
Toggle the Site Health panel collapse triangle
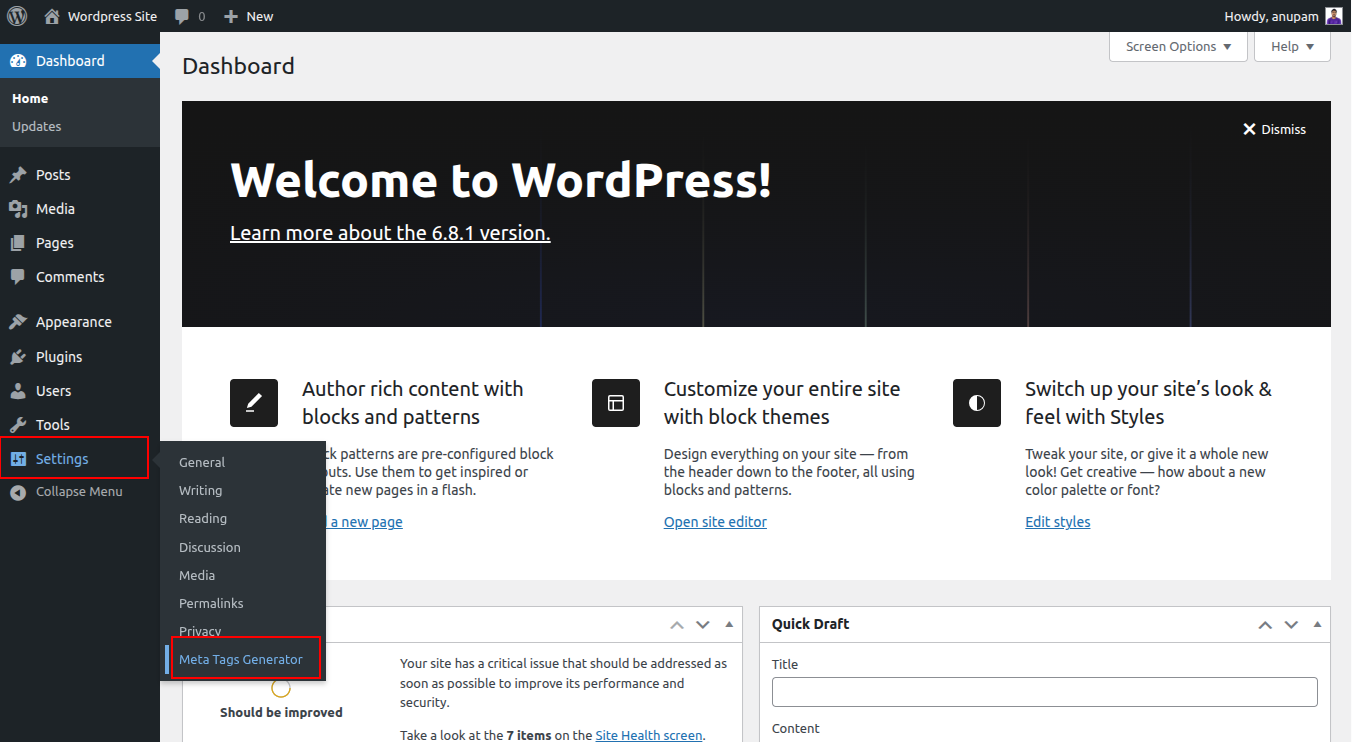(729, 624)
